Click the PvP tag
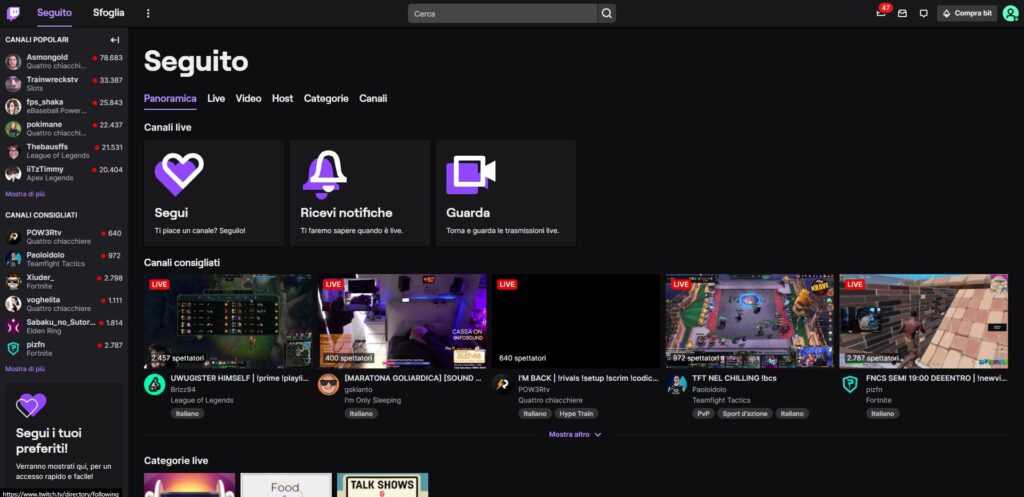Screen dimensions: 1024x497 click(703, 414)
